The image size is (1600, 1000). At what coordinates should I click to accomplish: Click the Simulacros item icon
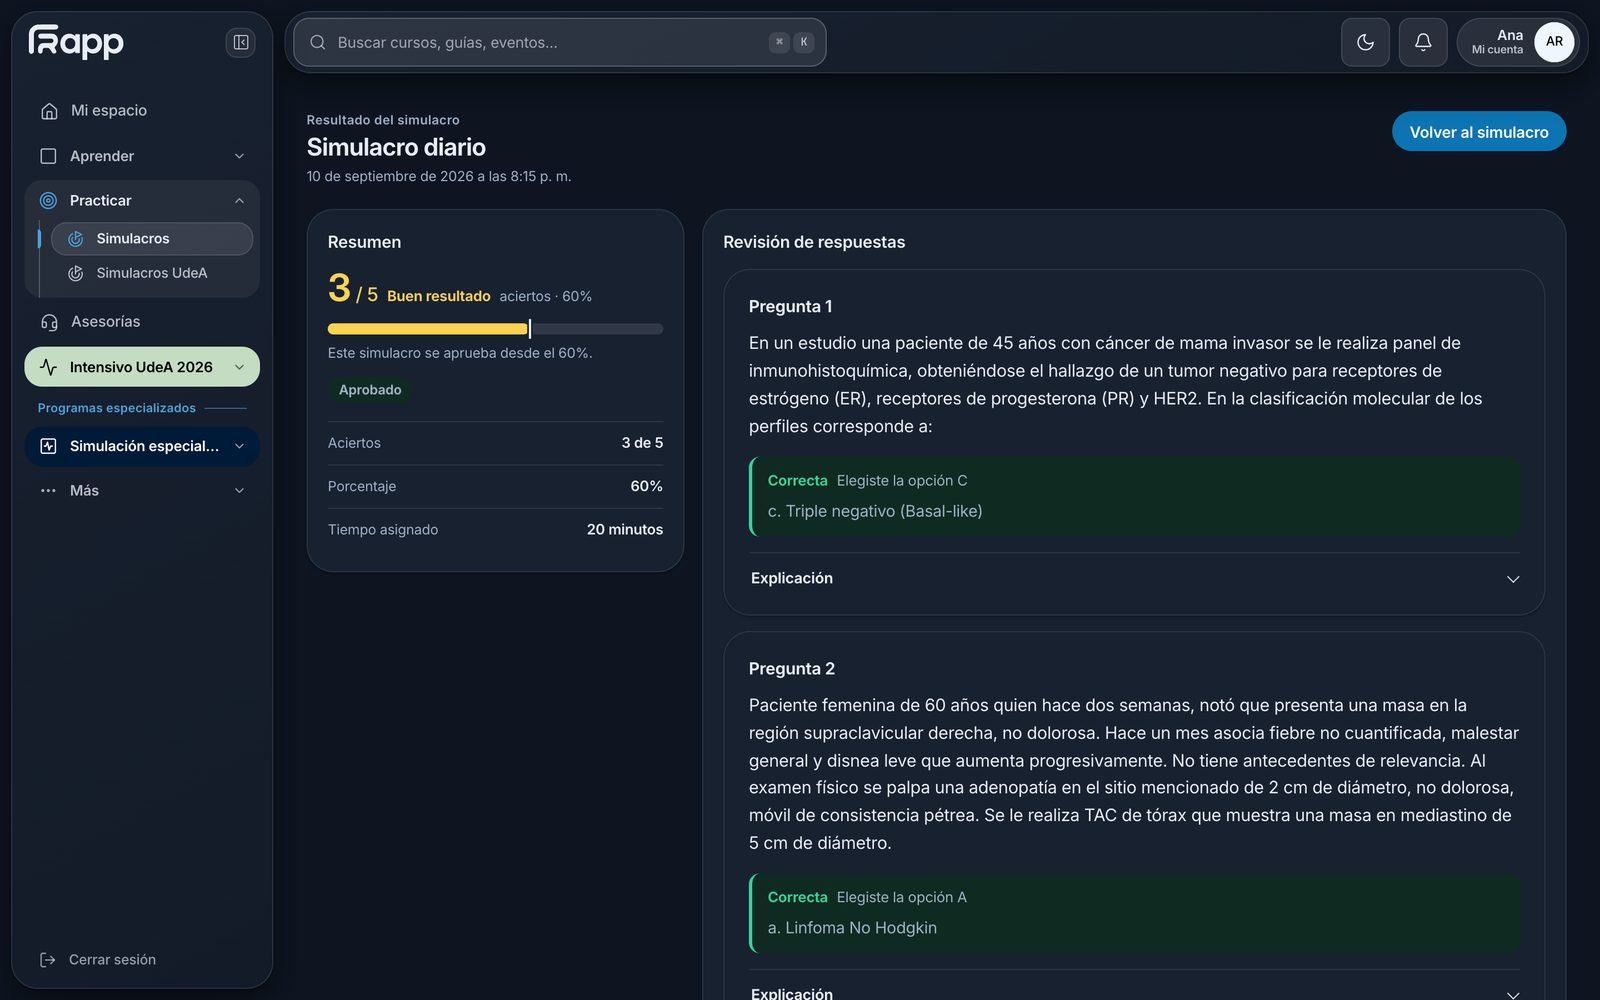tap(75, 239)
